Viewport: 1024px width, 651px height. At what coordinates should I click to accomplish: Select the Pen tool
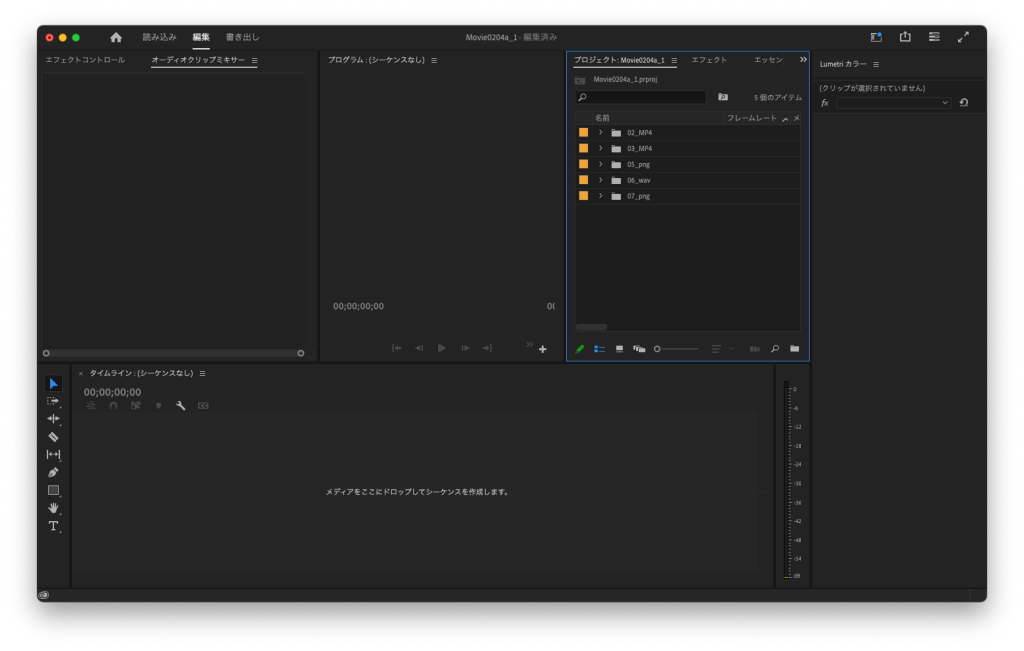[x=53, y=472]
